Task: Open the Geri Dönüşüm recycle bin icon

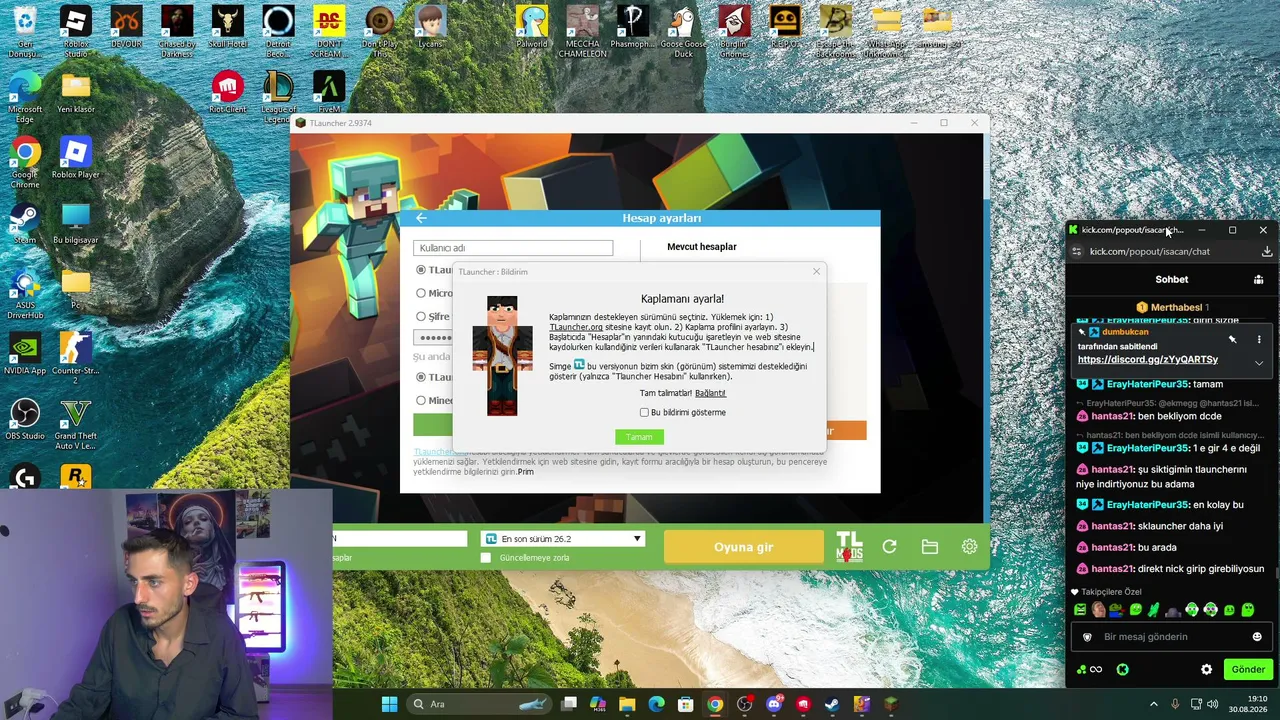Action: tap(25, 33)
